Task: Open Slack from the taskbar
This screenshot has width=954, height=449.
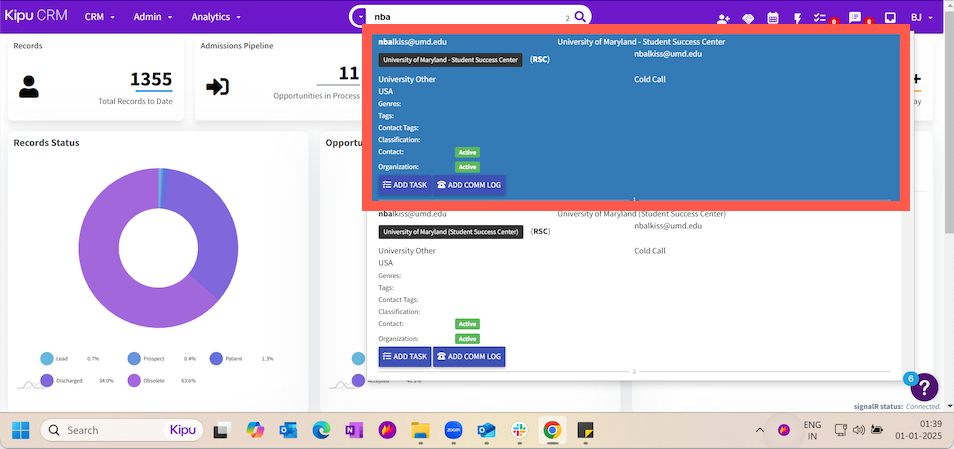Action: 520,430
